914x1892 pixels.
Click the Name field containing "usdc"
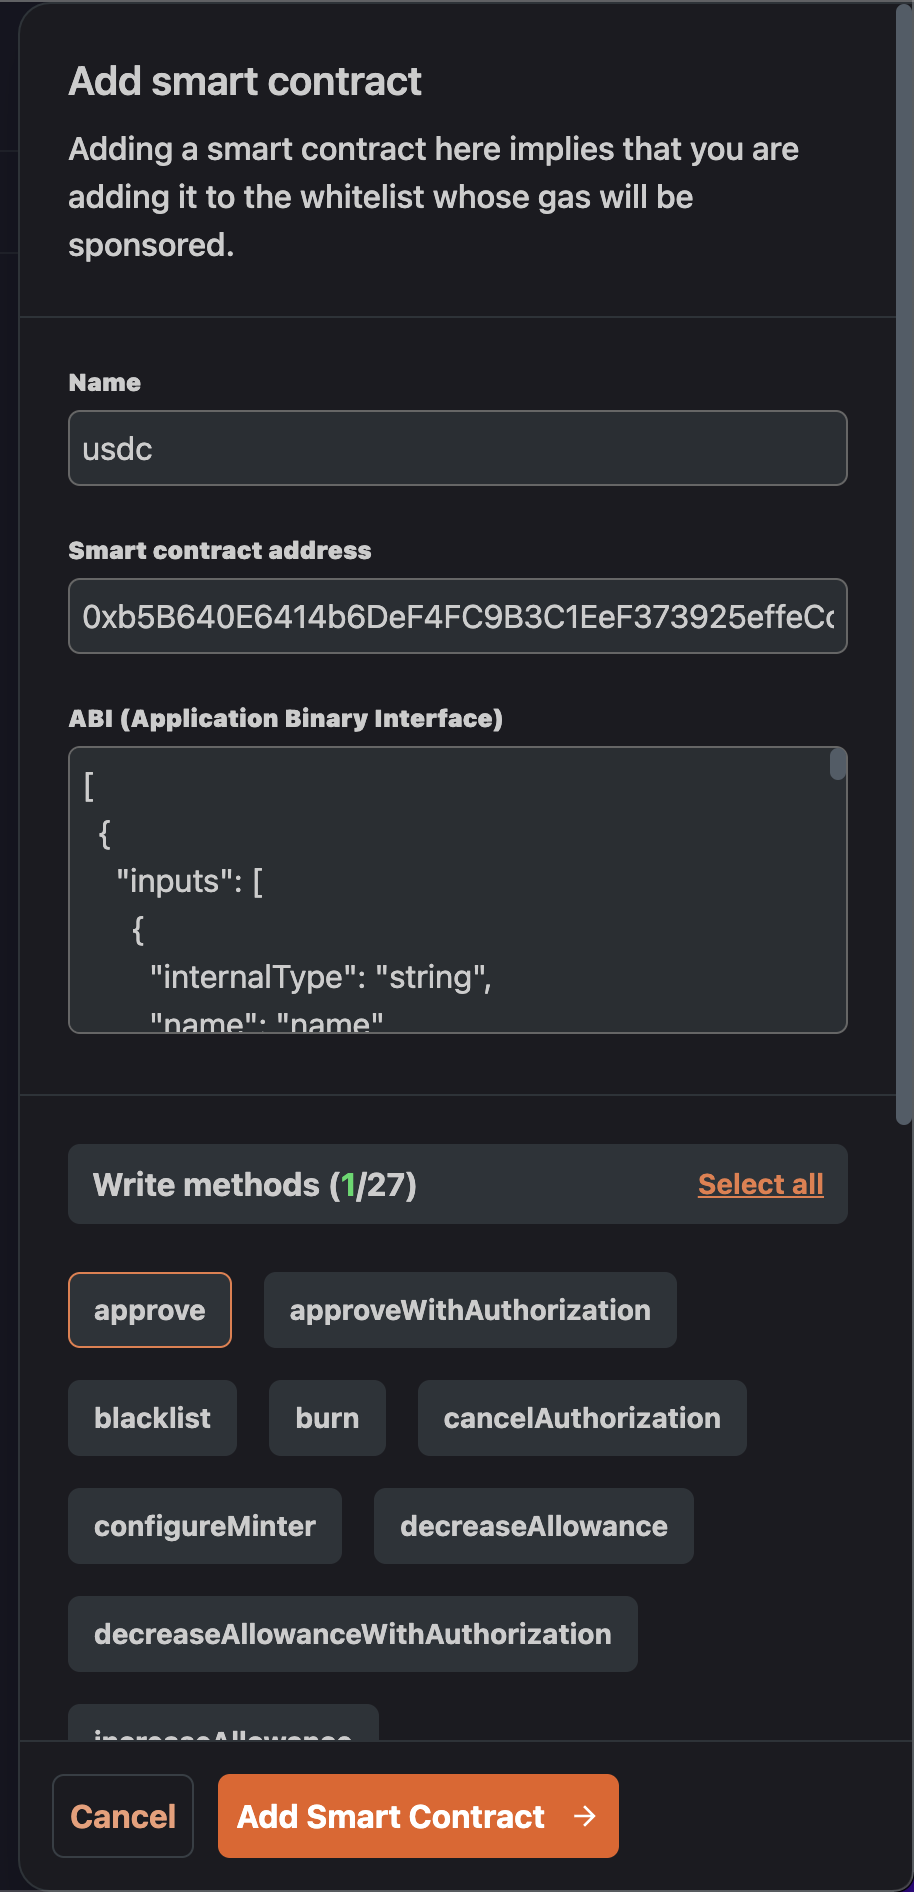[457, 448]
